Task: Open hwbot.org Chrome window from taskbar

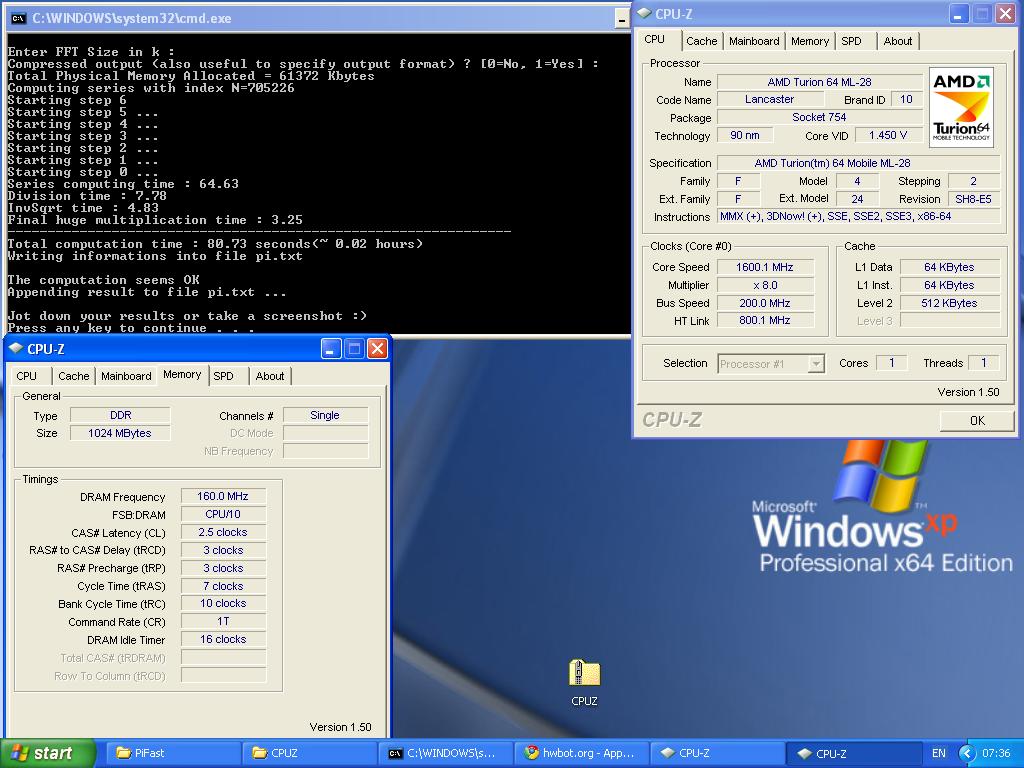Action: (x=582, y=753)
